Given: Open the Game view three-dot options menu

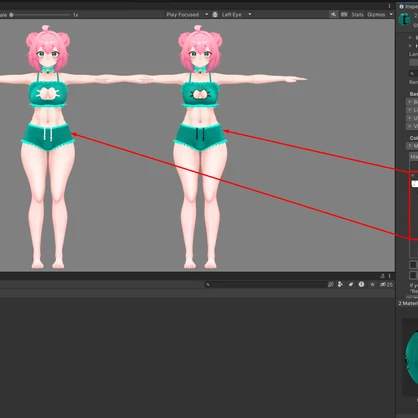Looking at the screenshot, I should [389, 6].
